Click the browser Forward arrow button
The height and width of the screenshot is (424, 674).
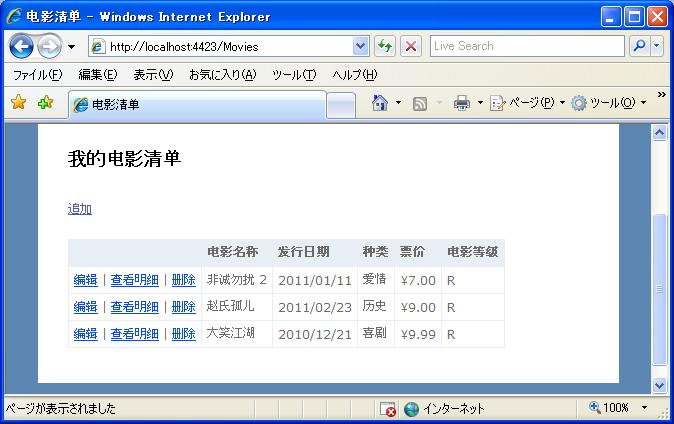pos(49,46)
